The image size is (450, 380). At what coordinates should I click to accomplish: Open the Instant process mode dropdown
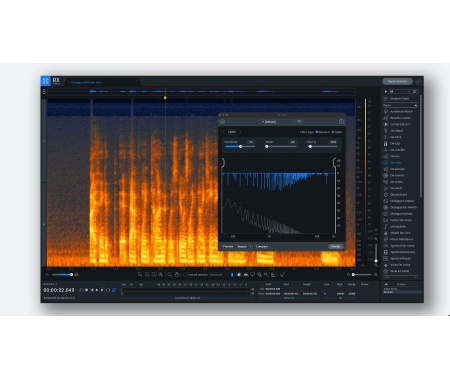218,275
